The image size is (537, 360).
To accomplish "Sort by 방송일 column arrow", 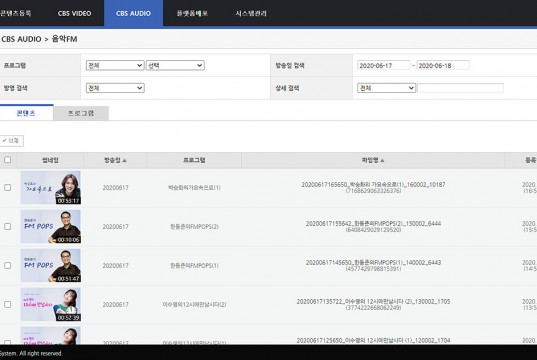I will (125, 160).
